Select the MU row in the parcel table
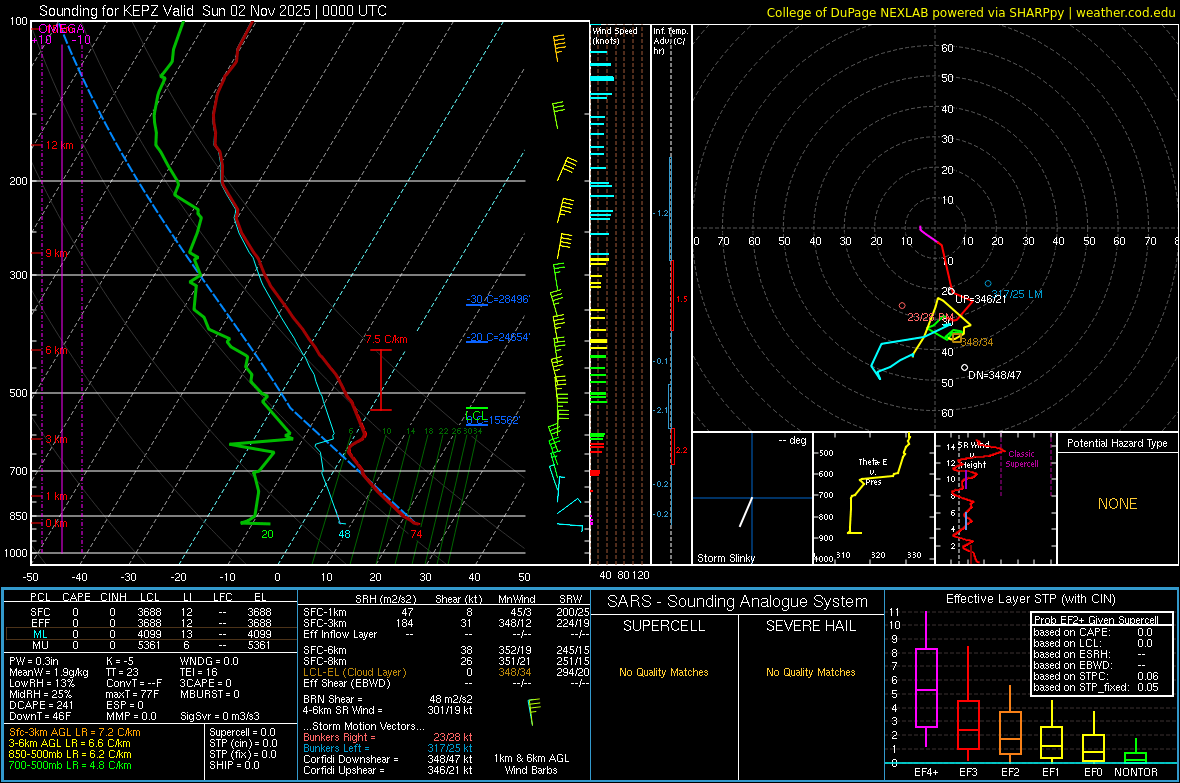Screen dimensions: 1180x783 (151, 645)
